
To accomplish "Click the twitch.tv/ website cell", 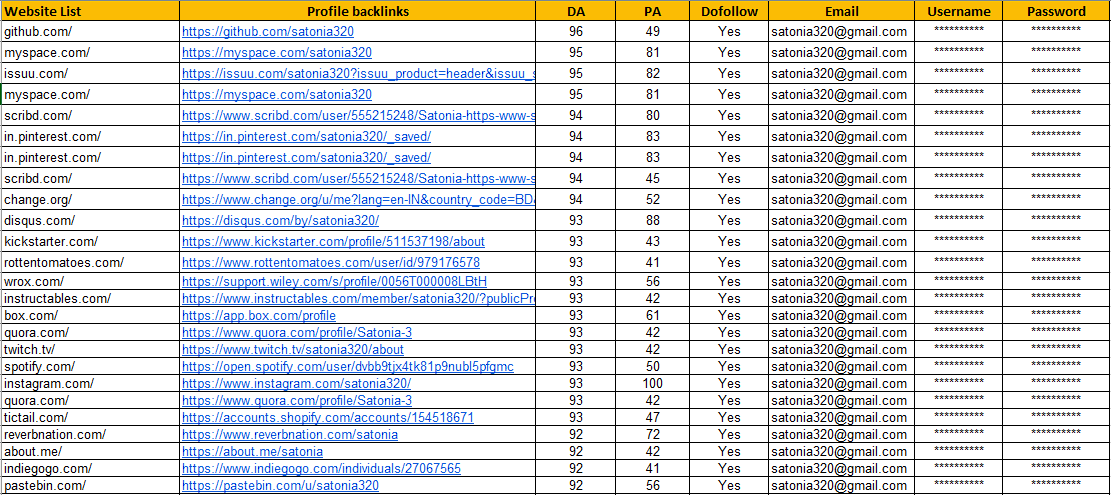I will pyautogui.click(x=90, y=350).
